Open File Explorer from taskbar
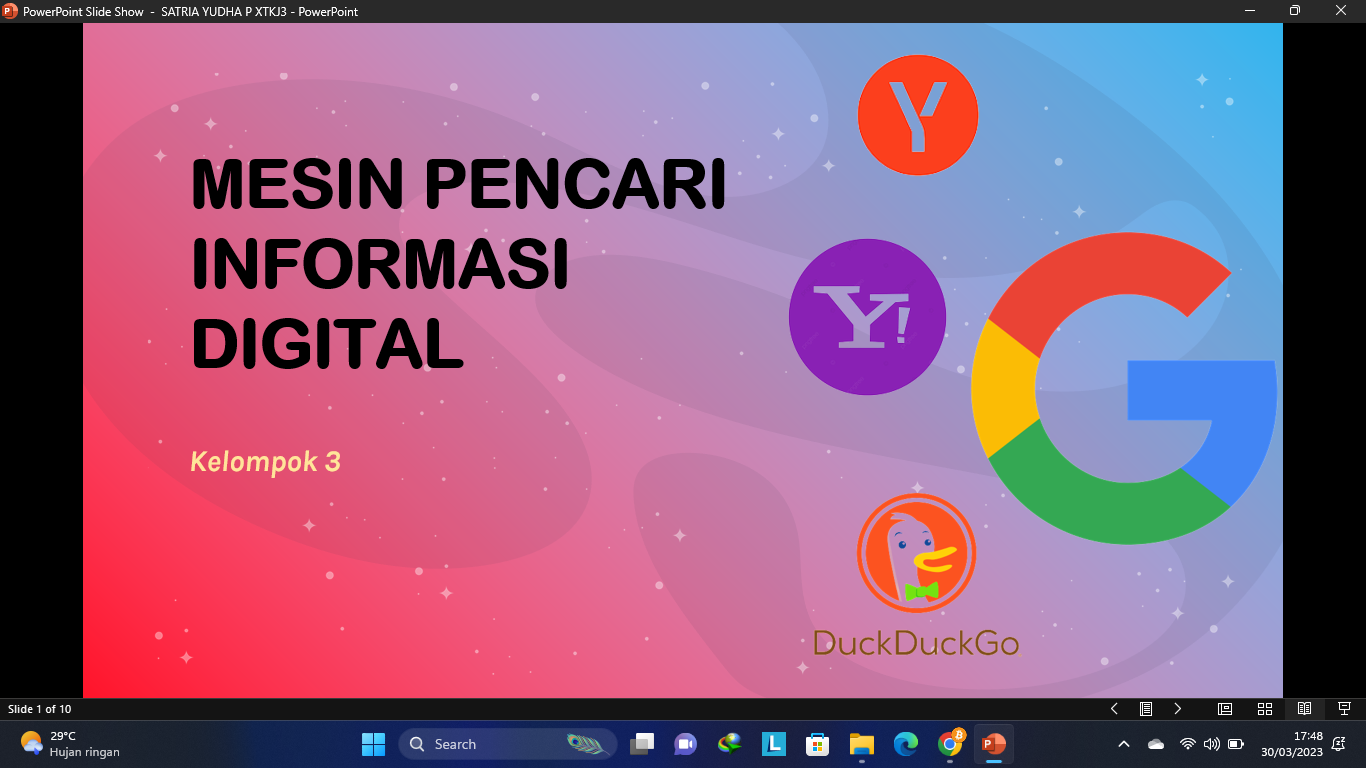The width and height of the screenshot is (1366, 768). [x=861, y=744]
